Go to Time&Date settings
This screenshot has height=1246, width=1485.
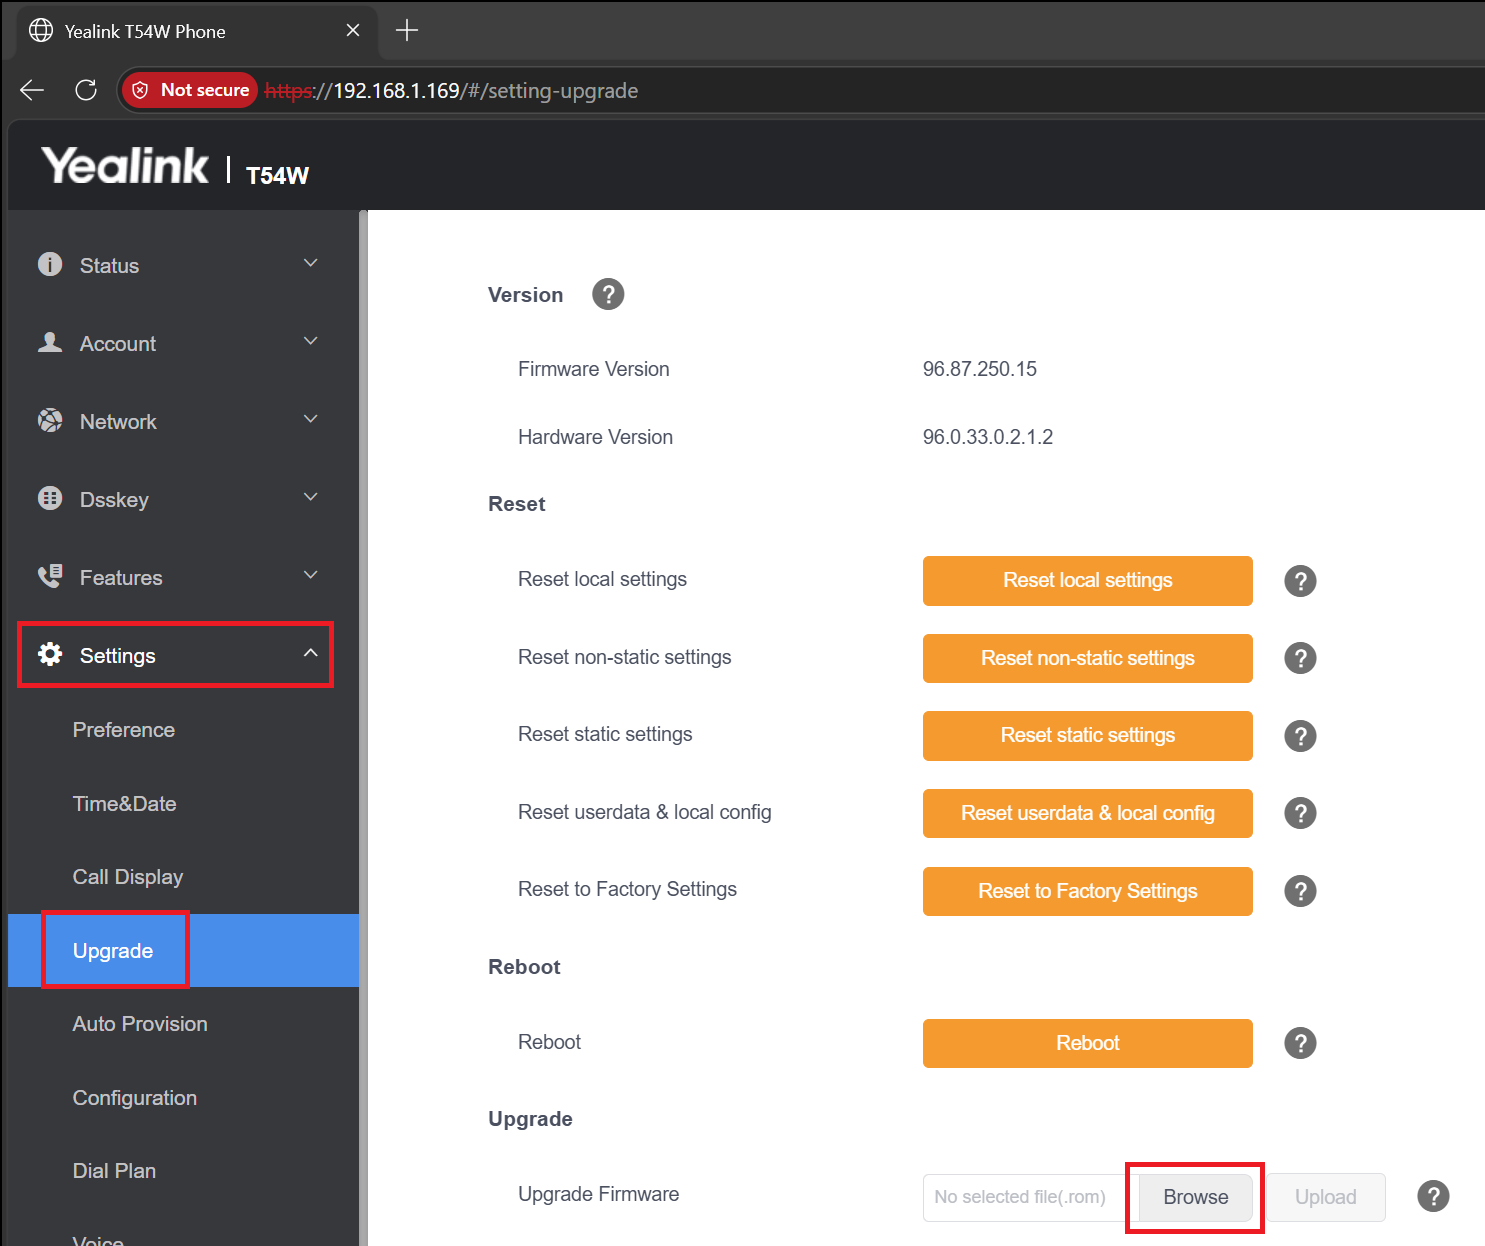[125, 804]
